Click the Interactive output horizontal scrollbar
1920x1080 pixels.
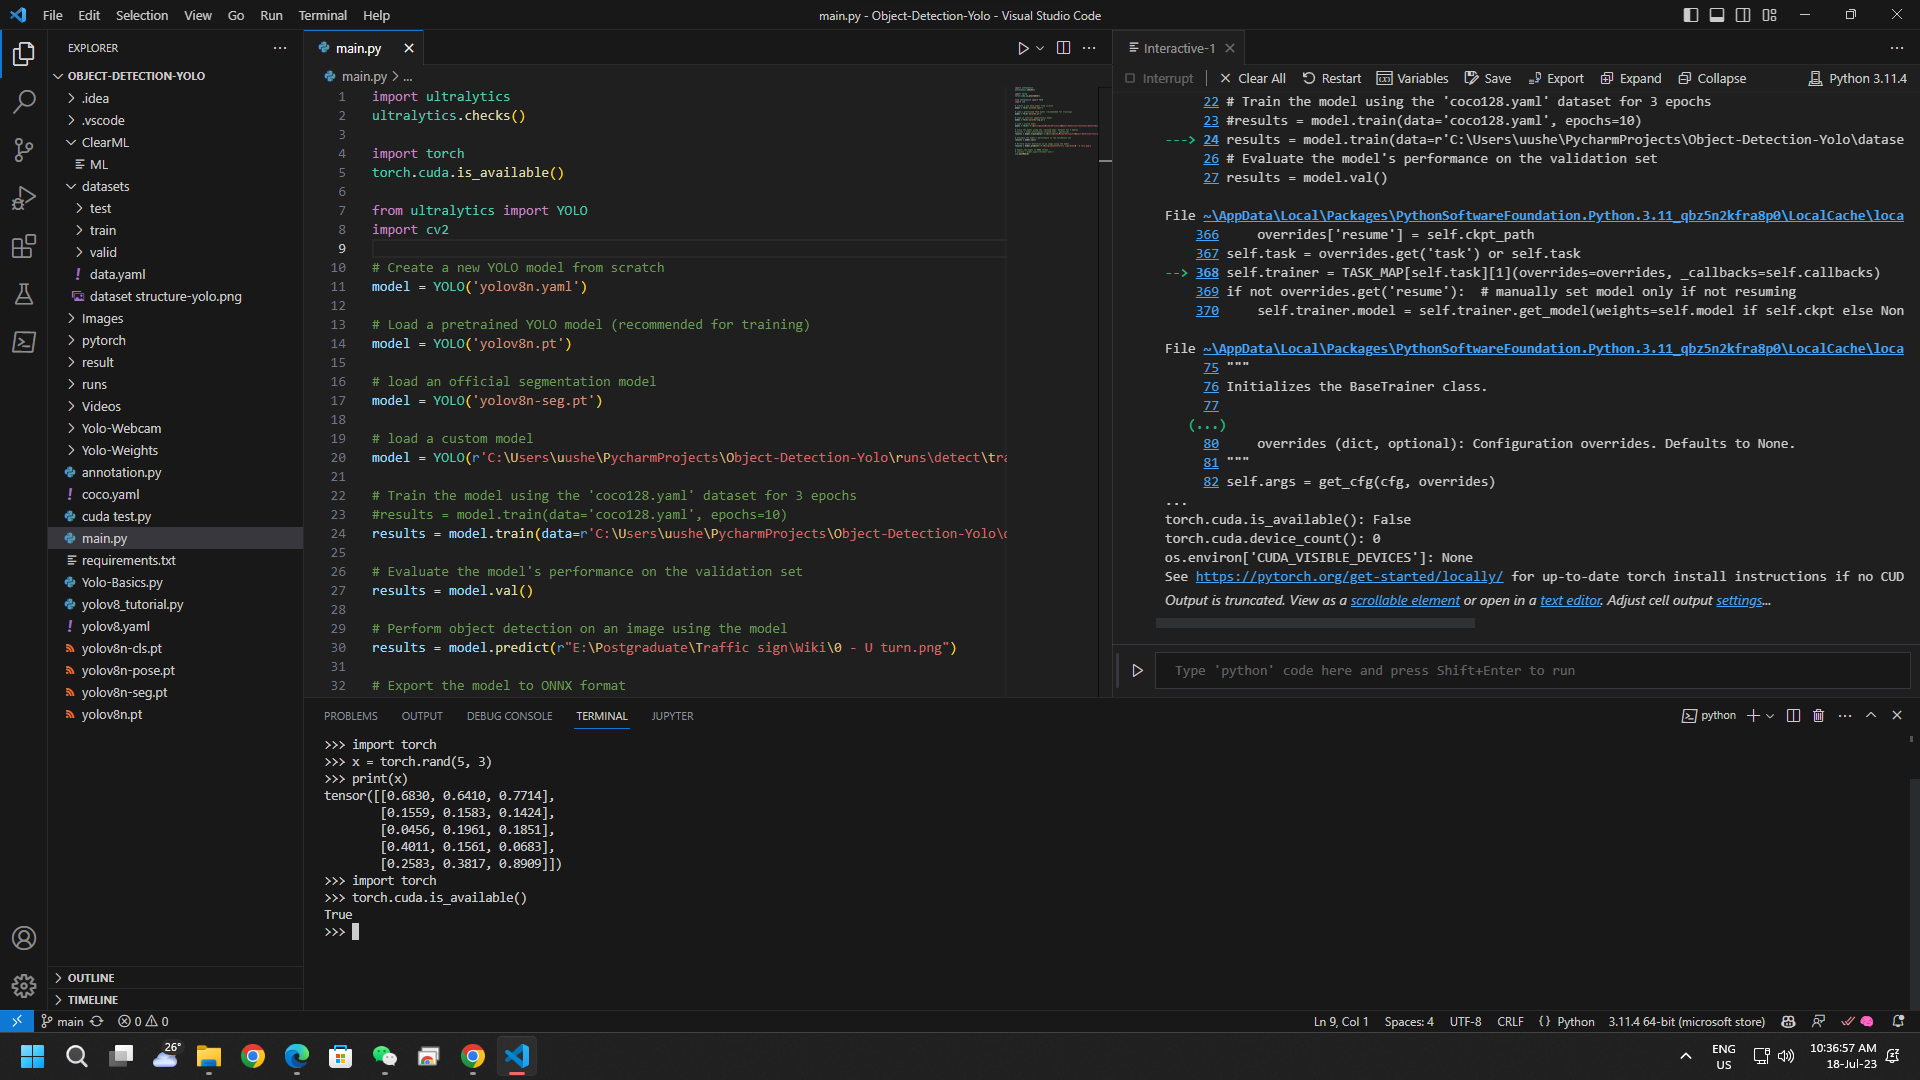1315,623
